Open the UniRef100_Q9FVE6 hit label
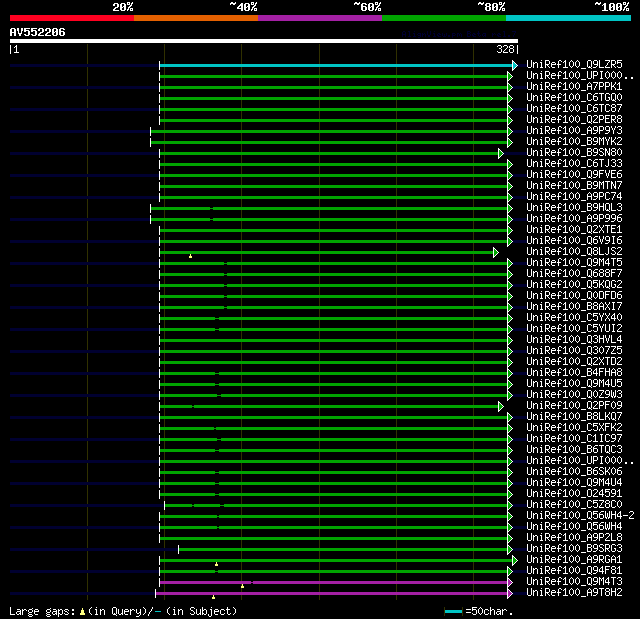This screenshot has width=640, height=619. [x=574, y=175]
